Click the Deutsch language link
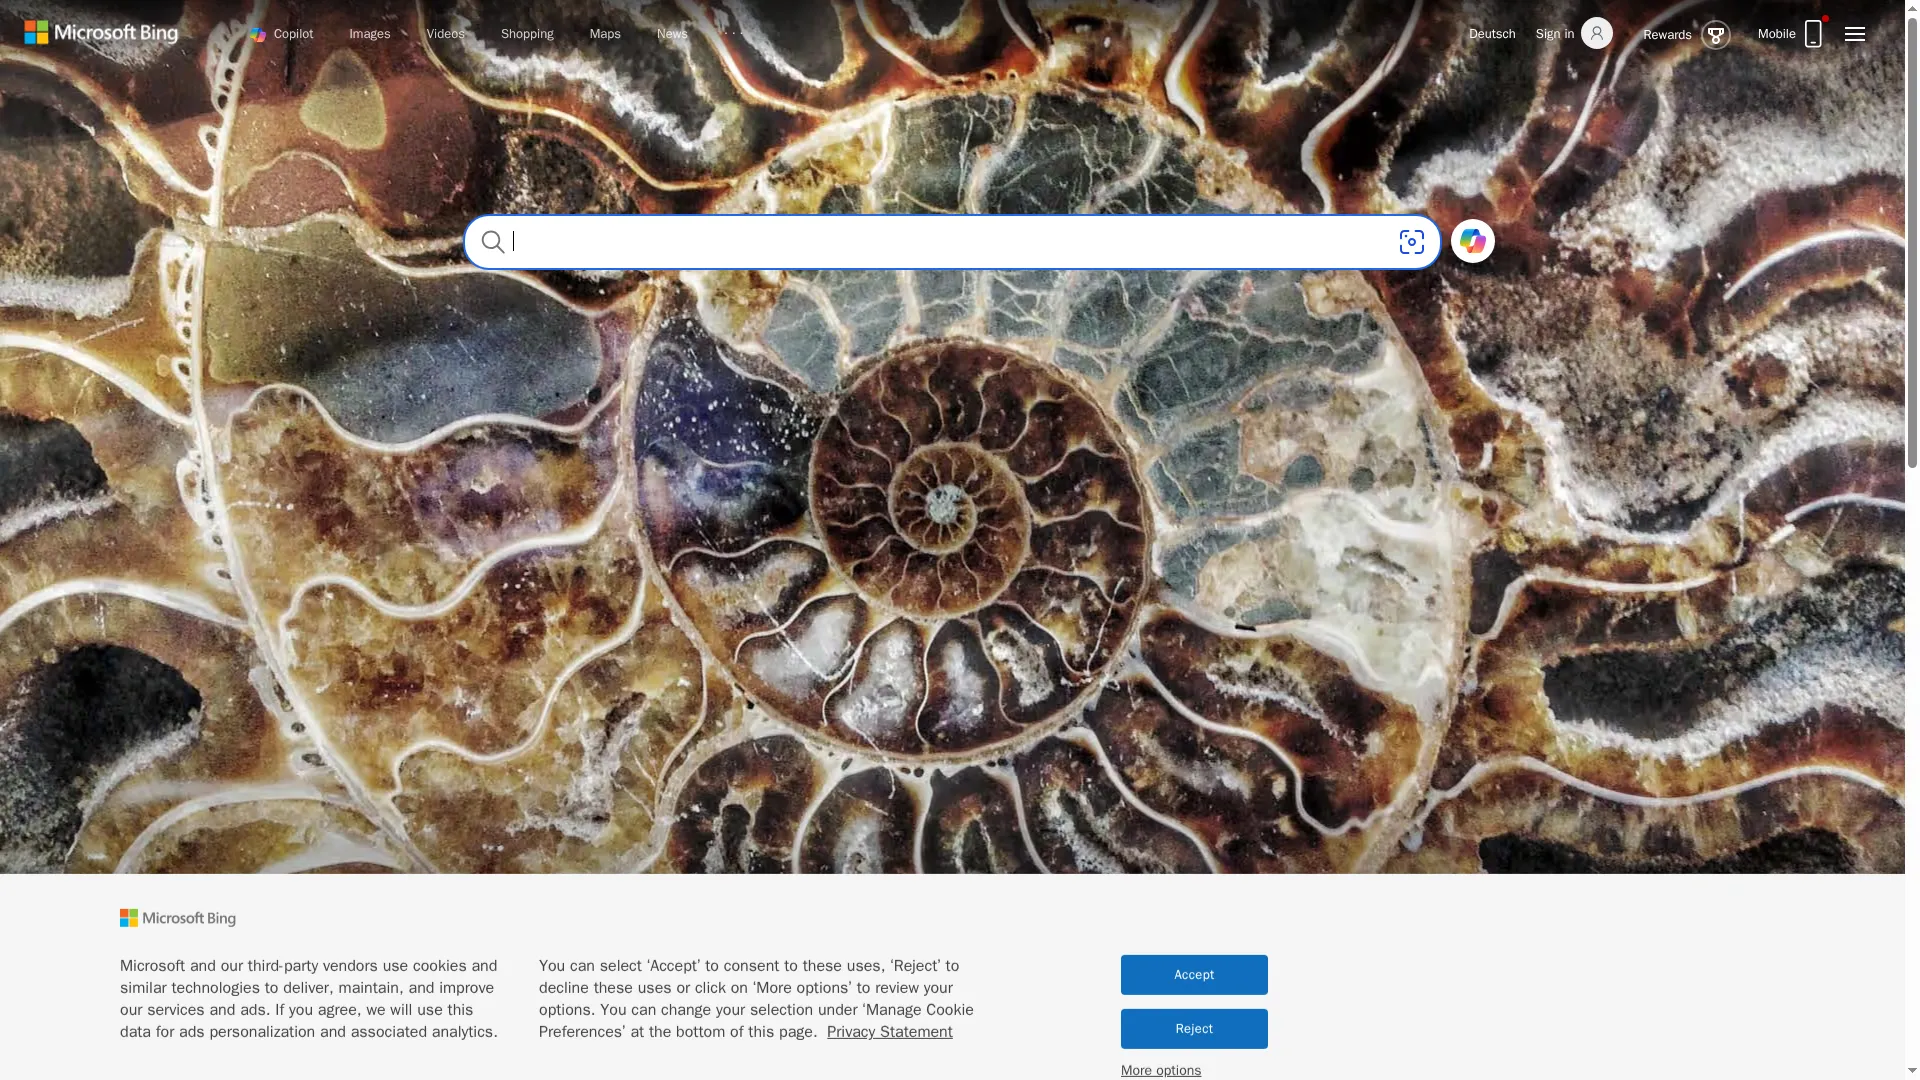Image resolution: width=1920 pixels, height=1080 pixels. [1491, 33]
